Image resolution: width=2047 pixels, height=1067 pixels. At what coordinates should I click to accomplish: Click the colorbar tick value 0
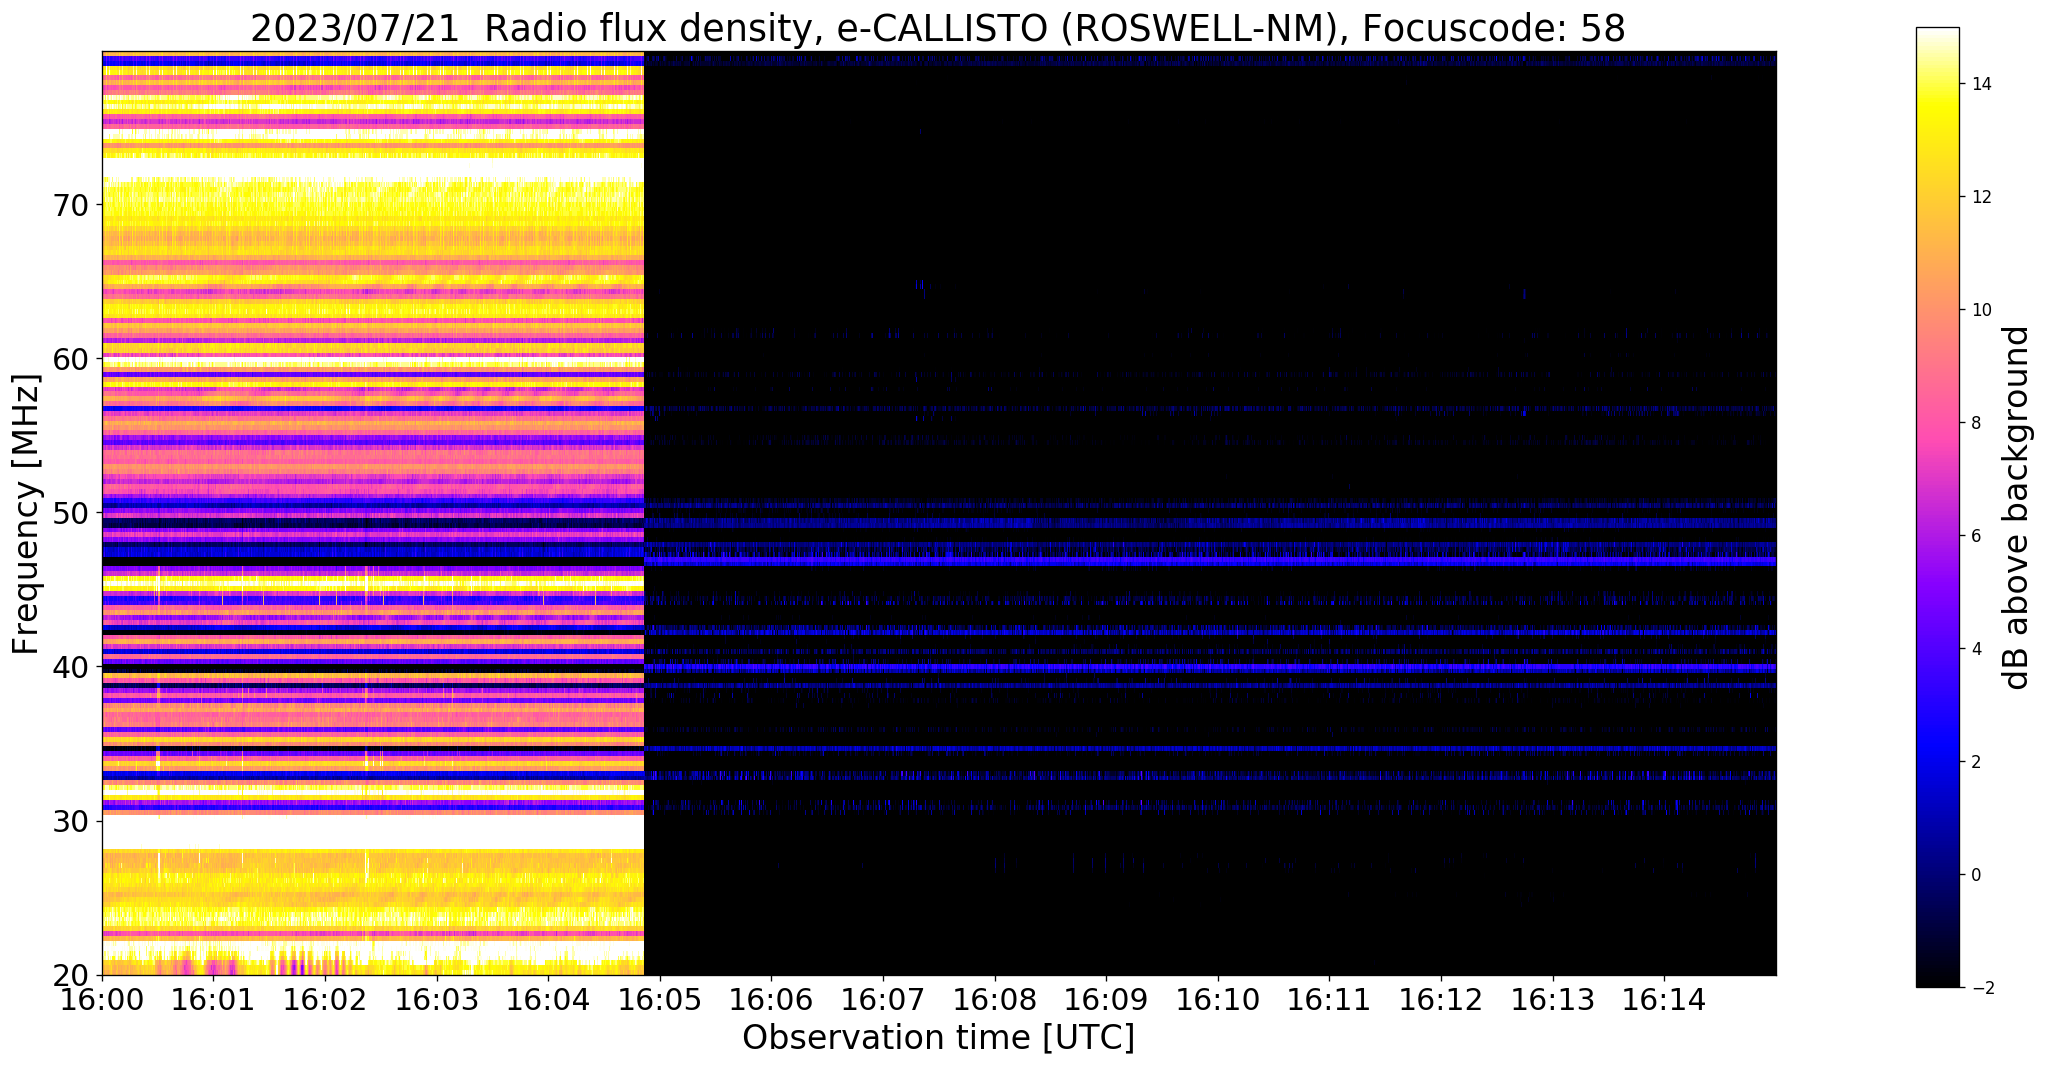1975,875
